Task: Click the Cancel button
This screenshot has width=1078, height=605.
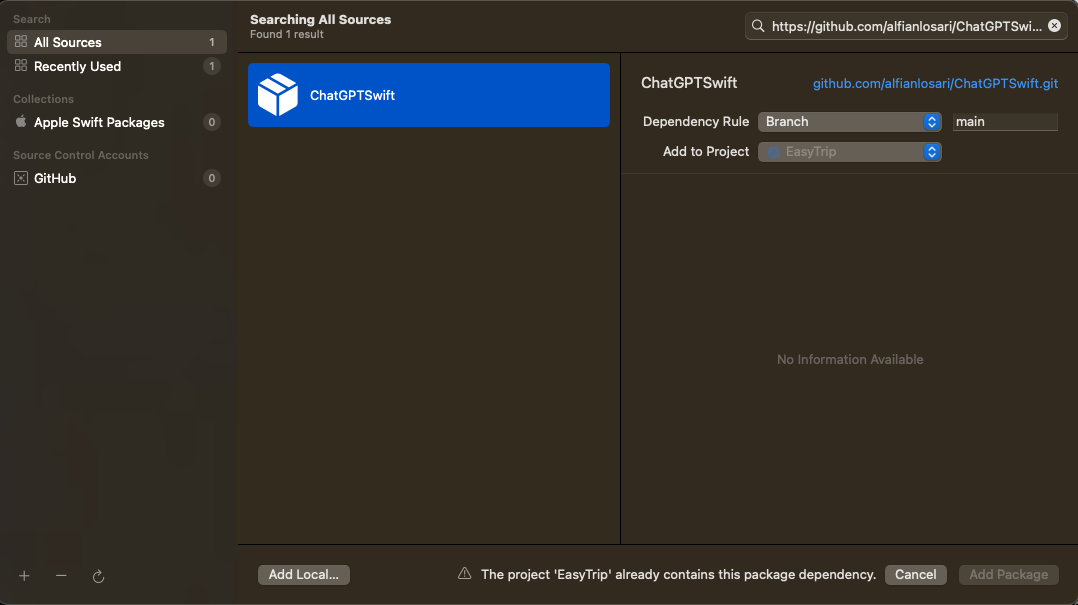Action: (x=915, y=575)
